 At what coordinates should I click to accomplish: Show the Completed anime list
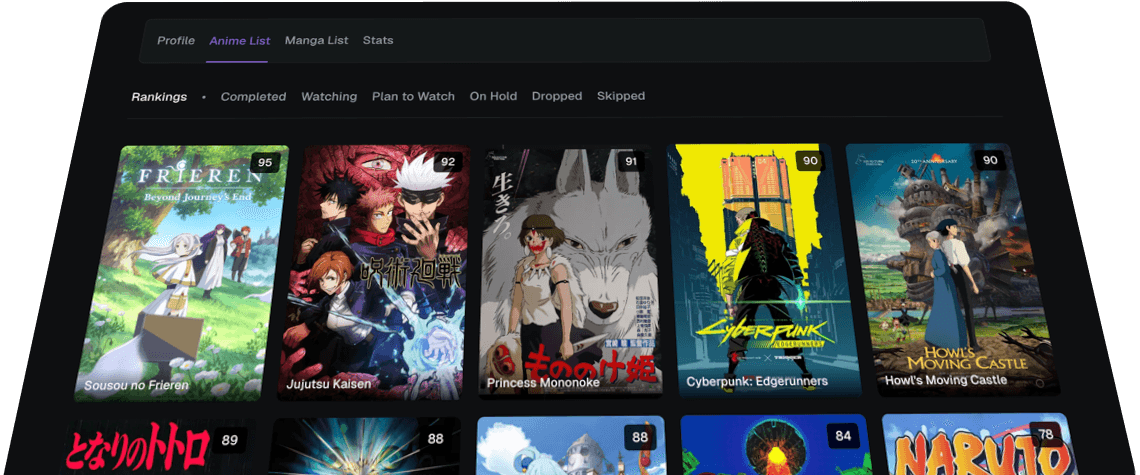pyautogui.click(x=253, y=97)
